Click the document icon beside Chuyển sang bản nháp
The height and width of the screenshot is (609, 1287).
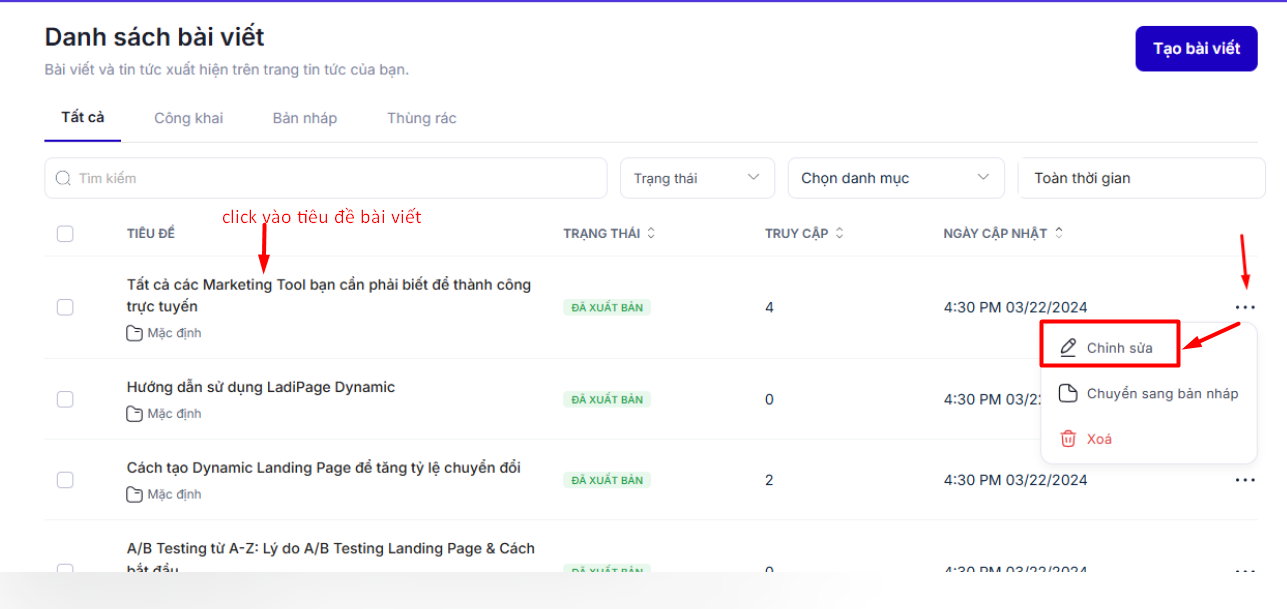[x=1068, y=393]
